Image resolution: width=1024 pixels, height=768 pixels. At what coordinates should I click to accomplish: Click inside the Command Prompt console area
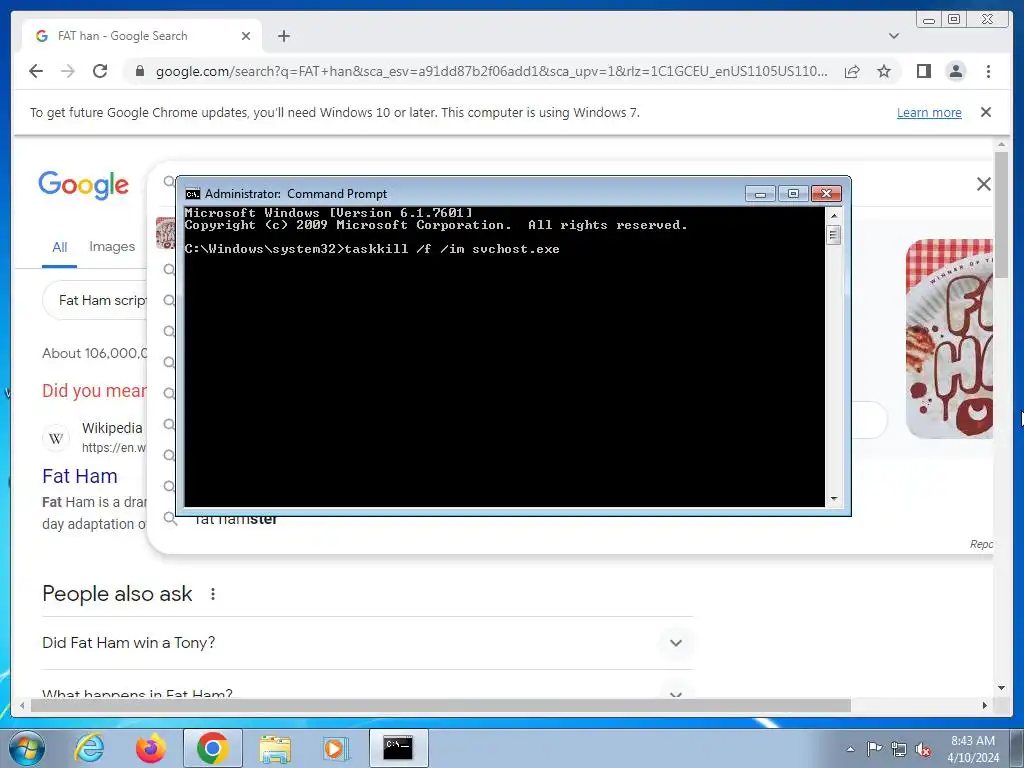coord(504,357)
